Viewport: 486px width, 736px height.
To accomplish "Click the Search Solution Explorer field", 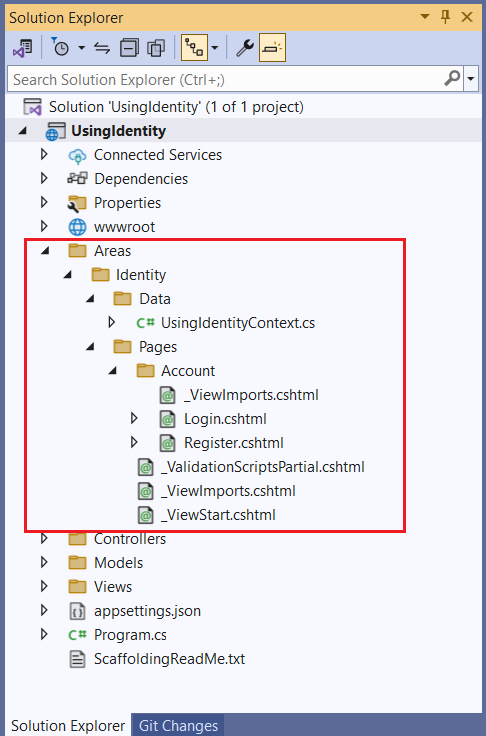I will pos(225,79).
